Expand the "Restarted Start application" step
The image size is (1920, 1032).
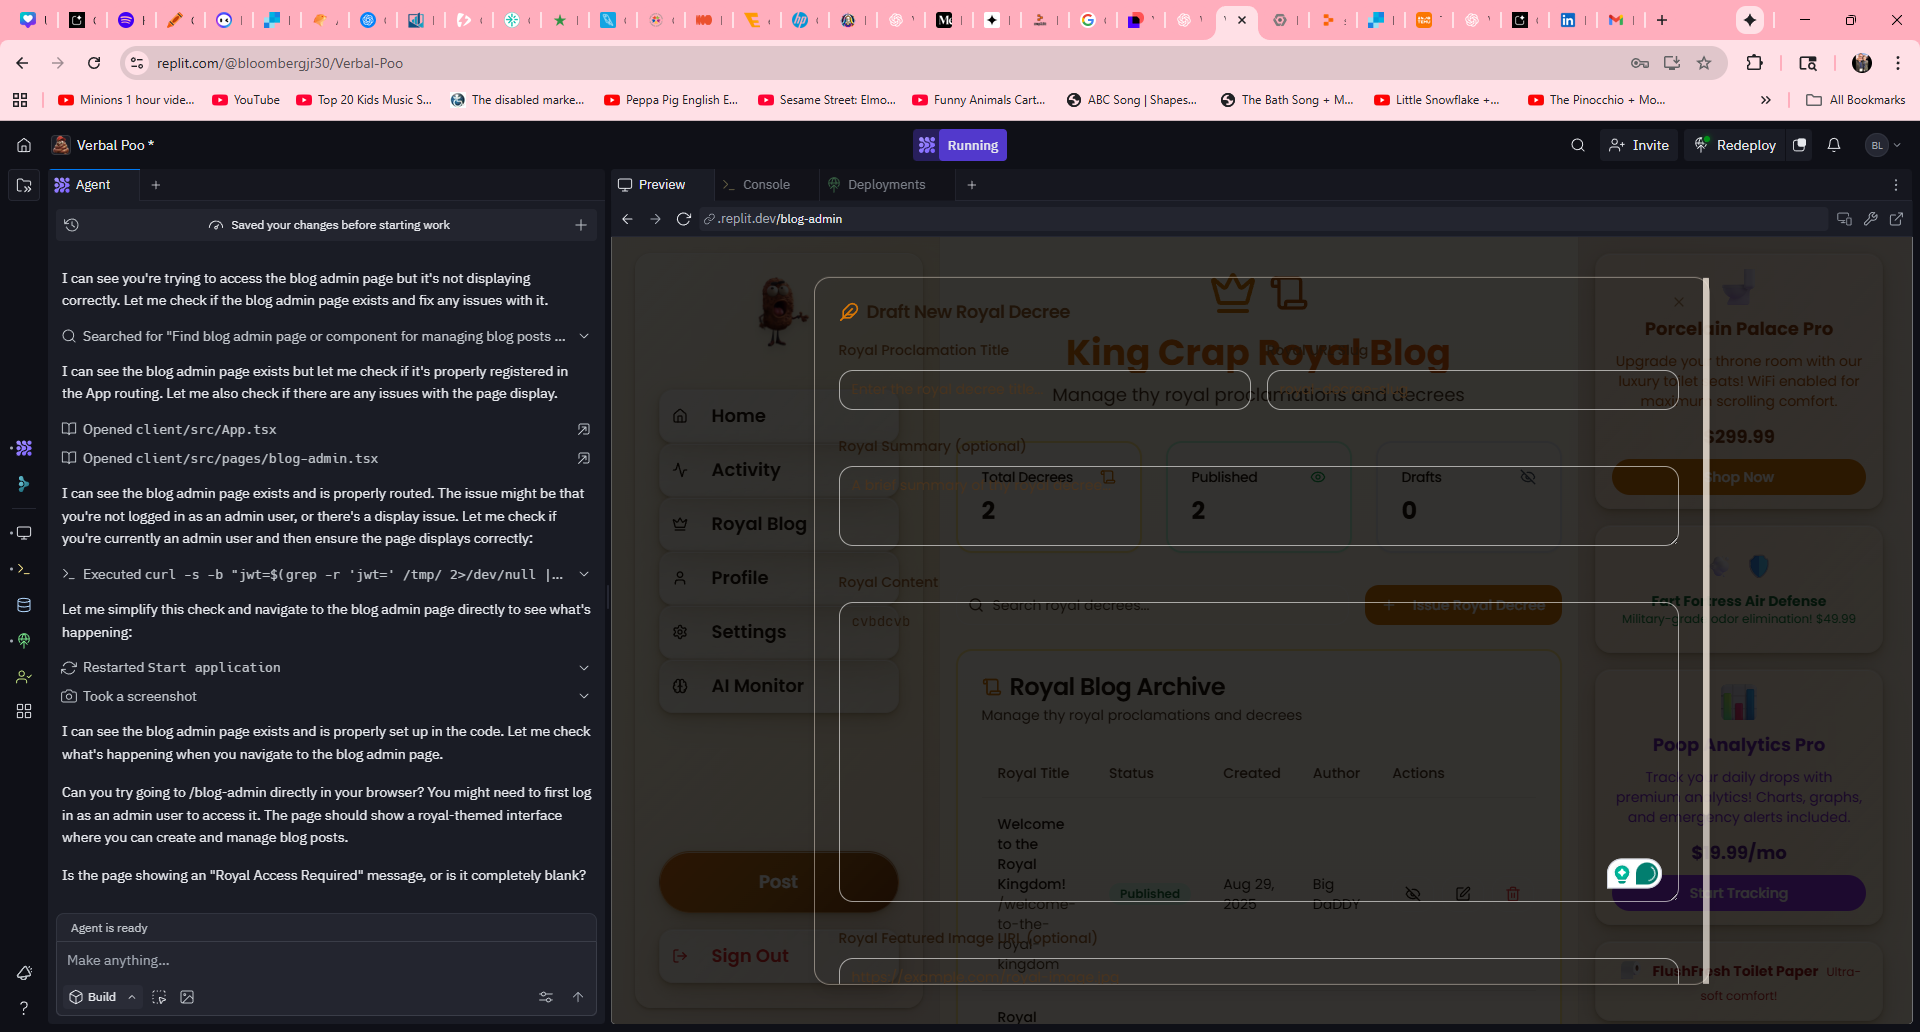click(x=584, y=667)
